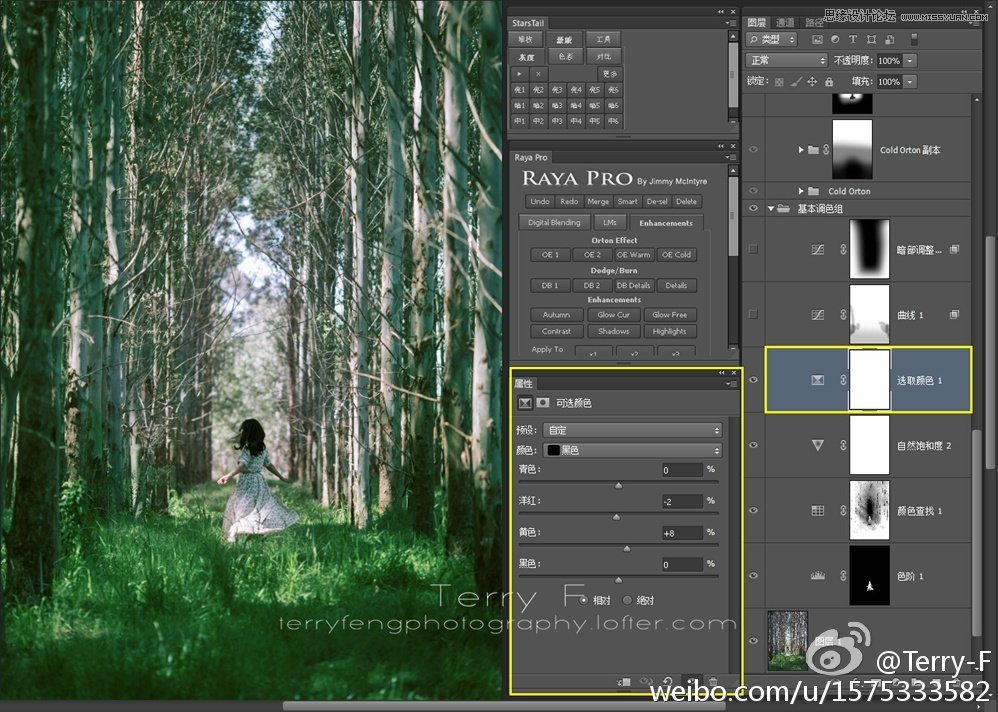Click the 青色 cyan slider handle

click(619, 486)
